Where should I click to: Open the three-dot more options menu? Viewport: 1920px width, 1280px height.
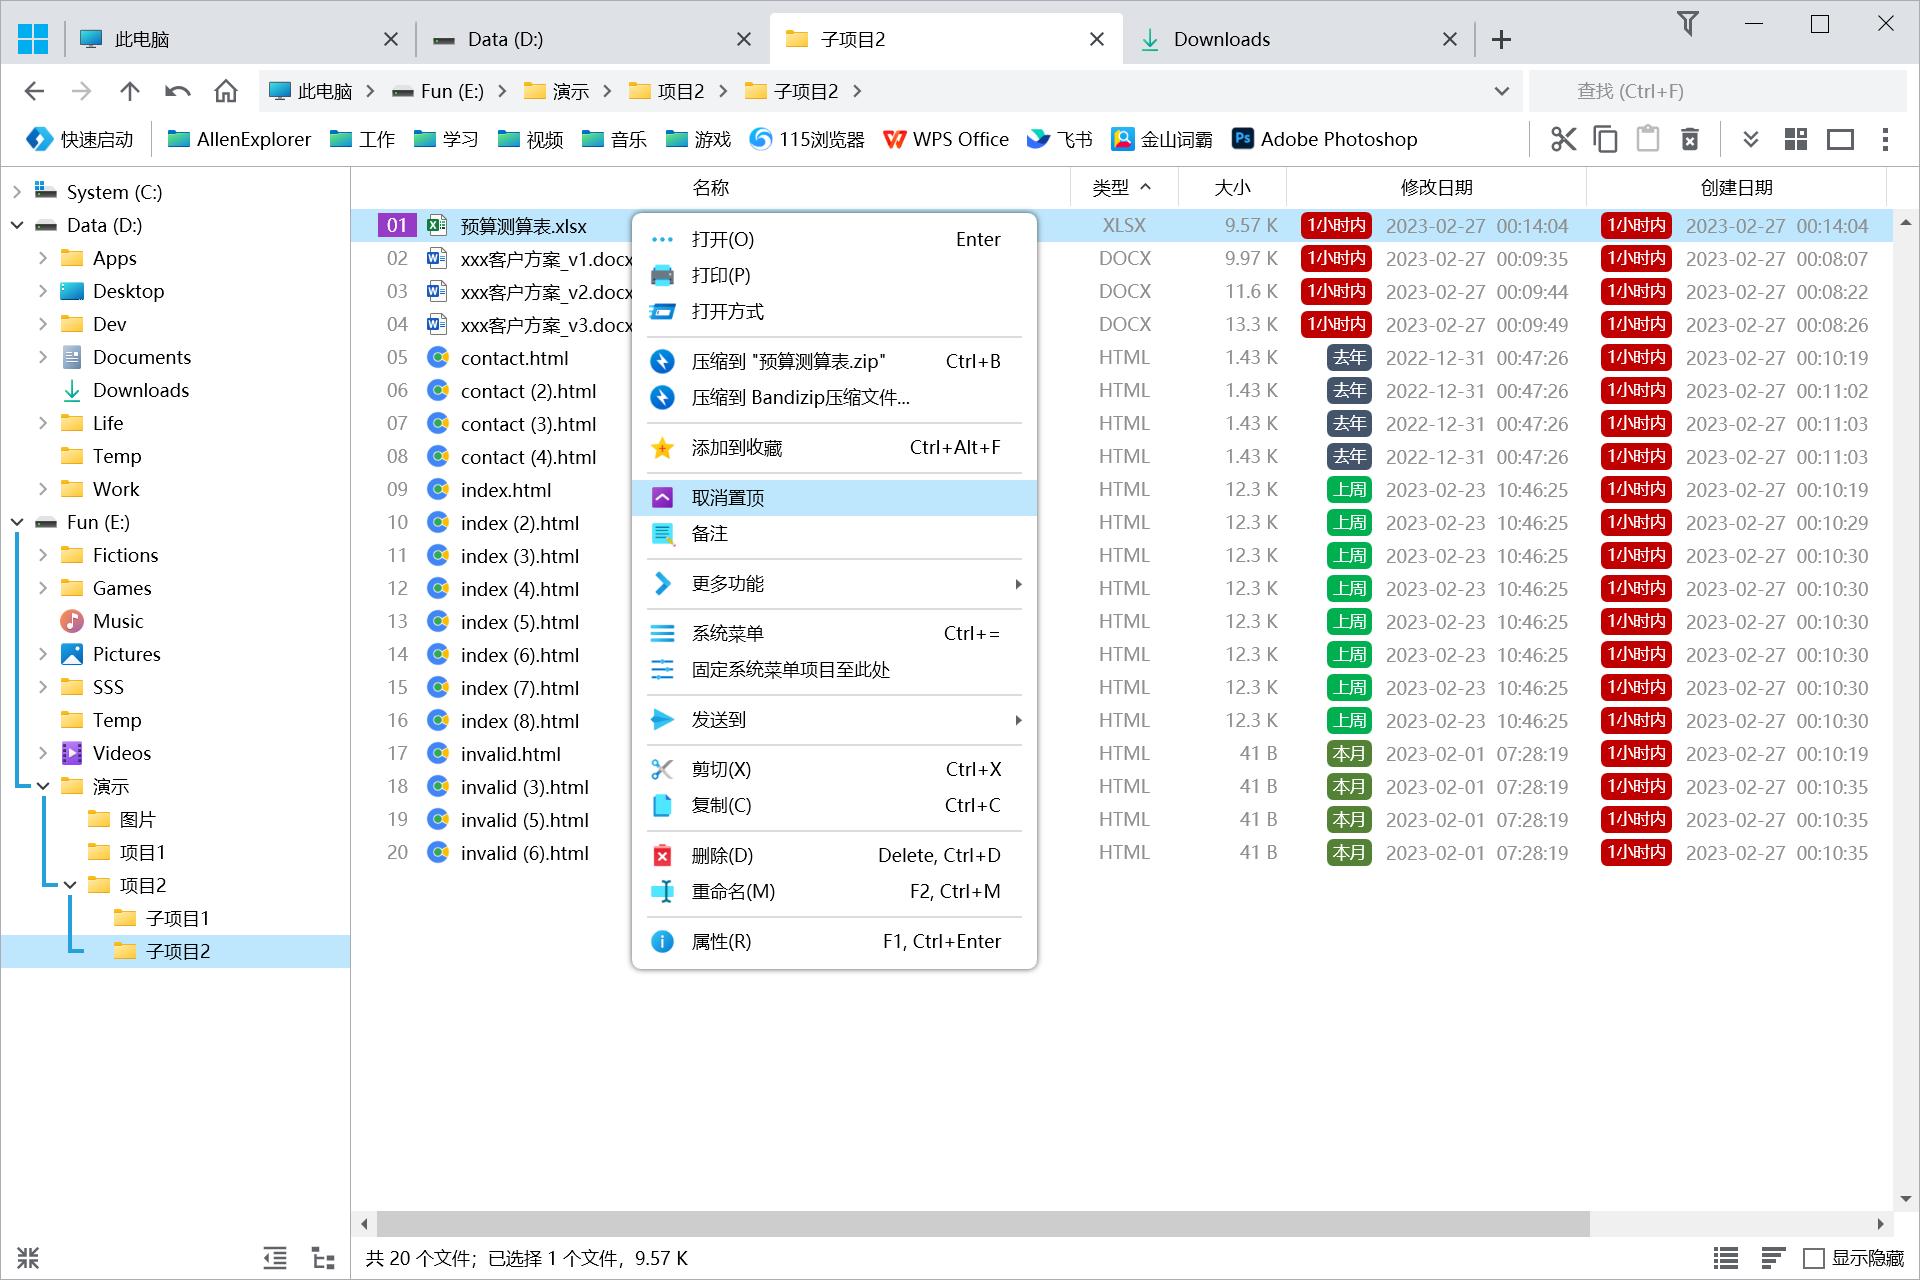(x=1885, y=139)
